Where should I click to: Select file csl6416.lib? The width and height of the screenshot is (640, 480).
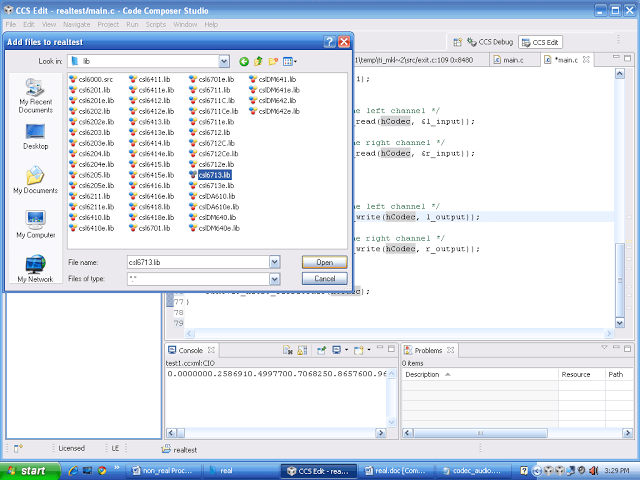(x=150, y=185)
